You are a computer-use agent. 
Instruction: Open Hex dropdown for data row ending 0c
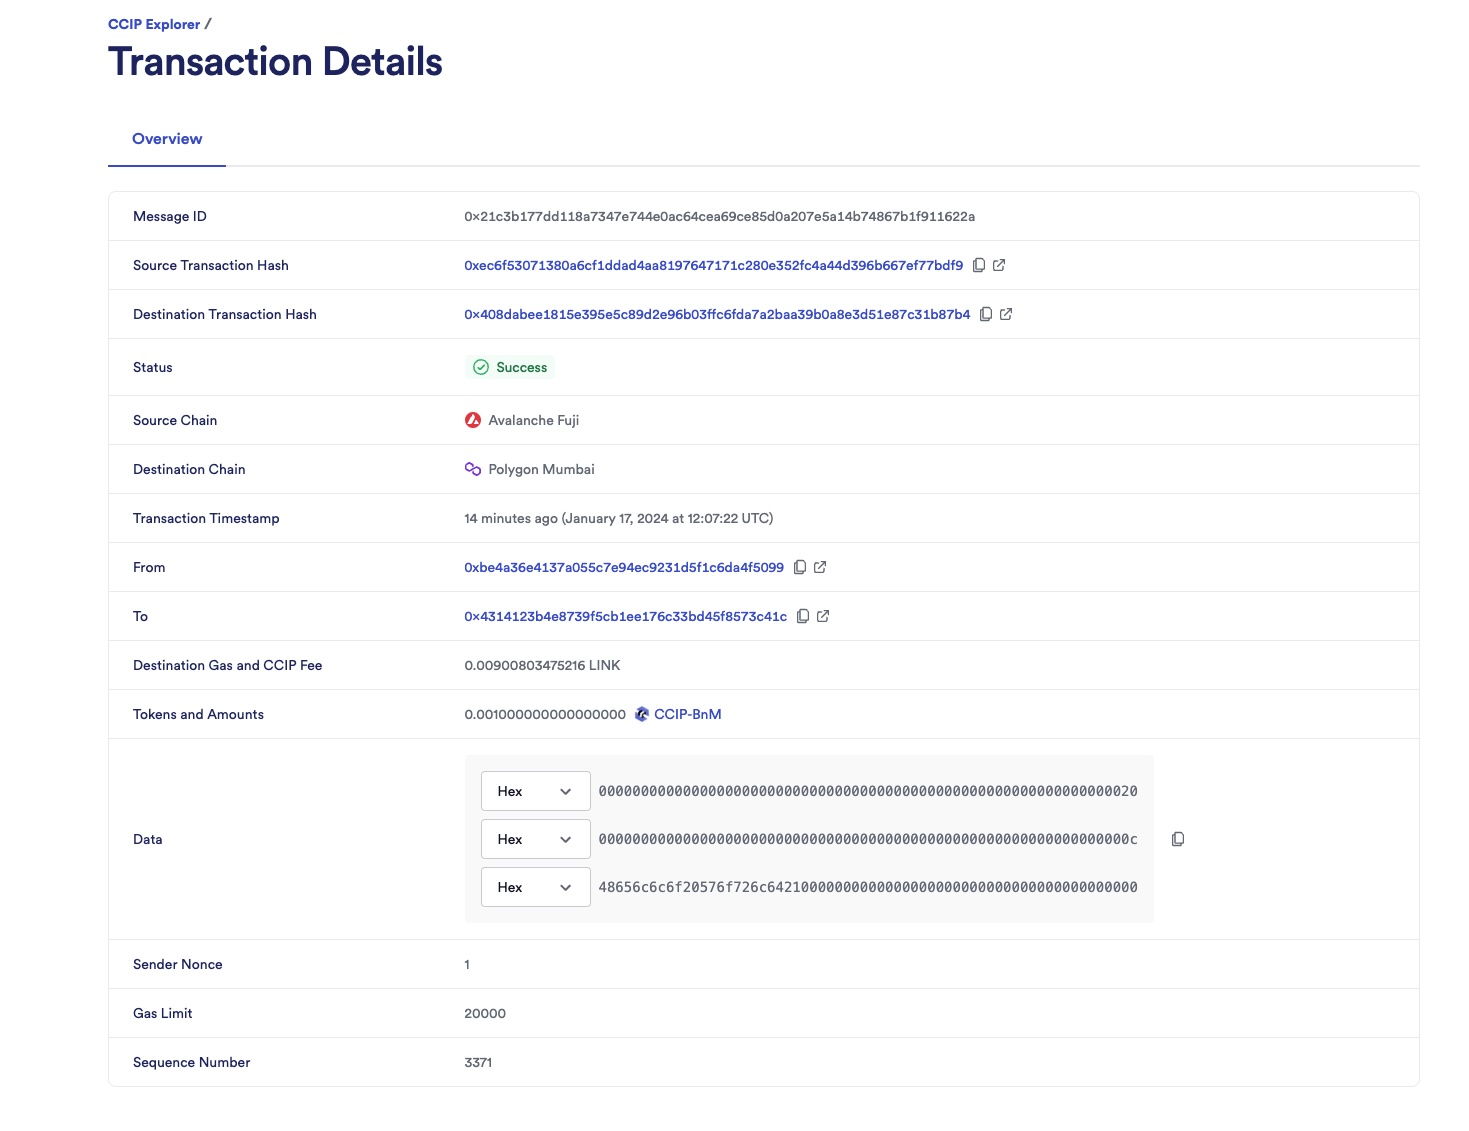click(x=535, y=839)
